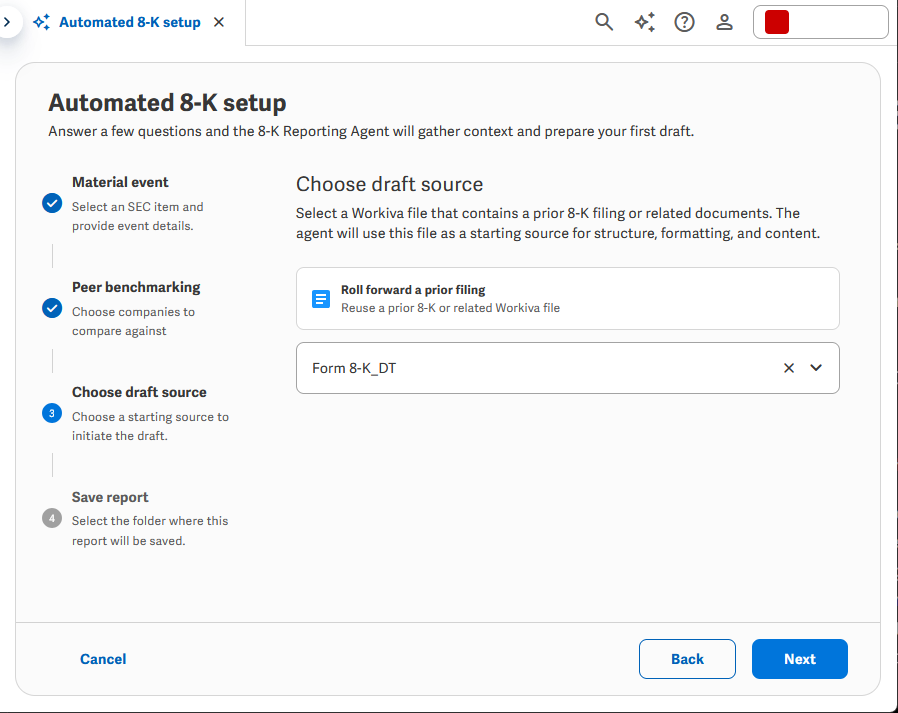Select the Roll forward a prior filing card
The height and width of the screenshot is (713, 898).
pyautogui.click(x=568, y=298)
